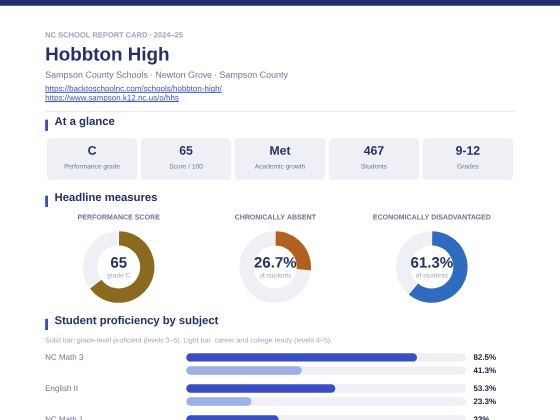The image size is (560, 420).
Task: Select the Academic growth Met card
Action: pyautogui.click(x=280, y=159)
